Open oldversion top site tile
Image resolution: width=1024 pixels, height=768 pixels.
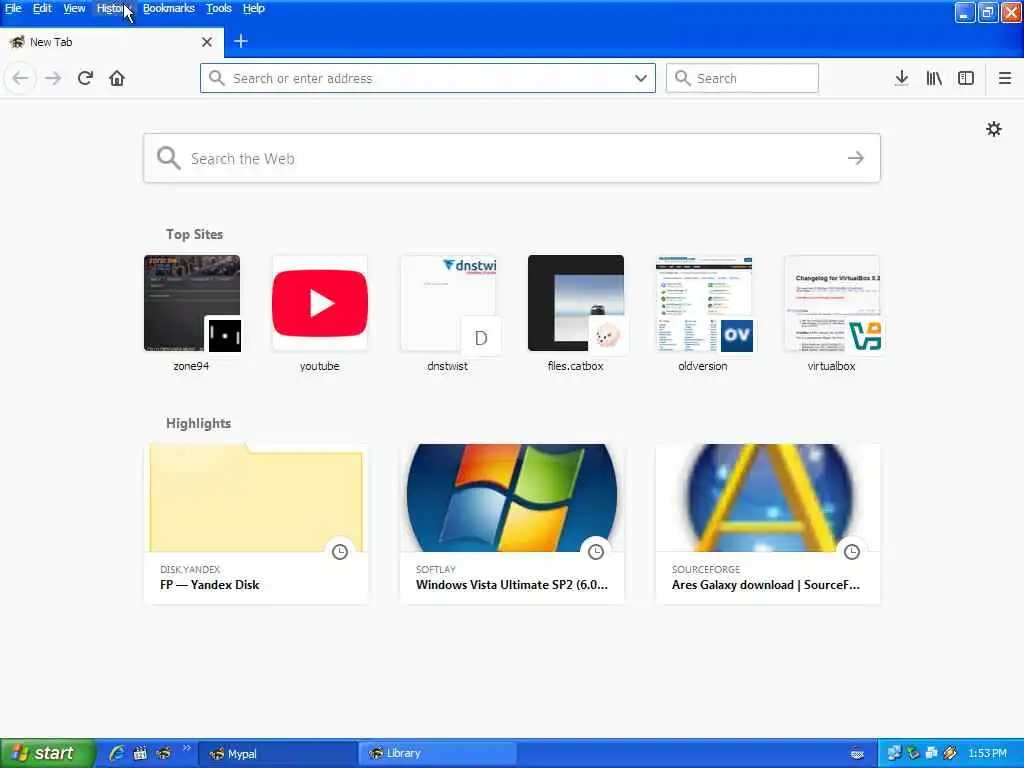pyautogui.click(x=704, y=303)
